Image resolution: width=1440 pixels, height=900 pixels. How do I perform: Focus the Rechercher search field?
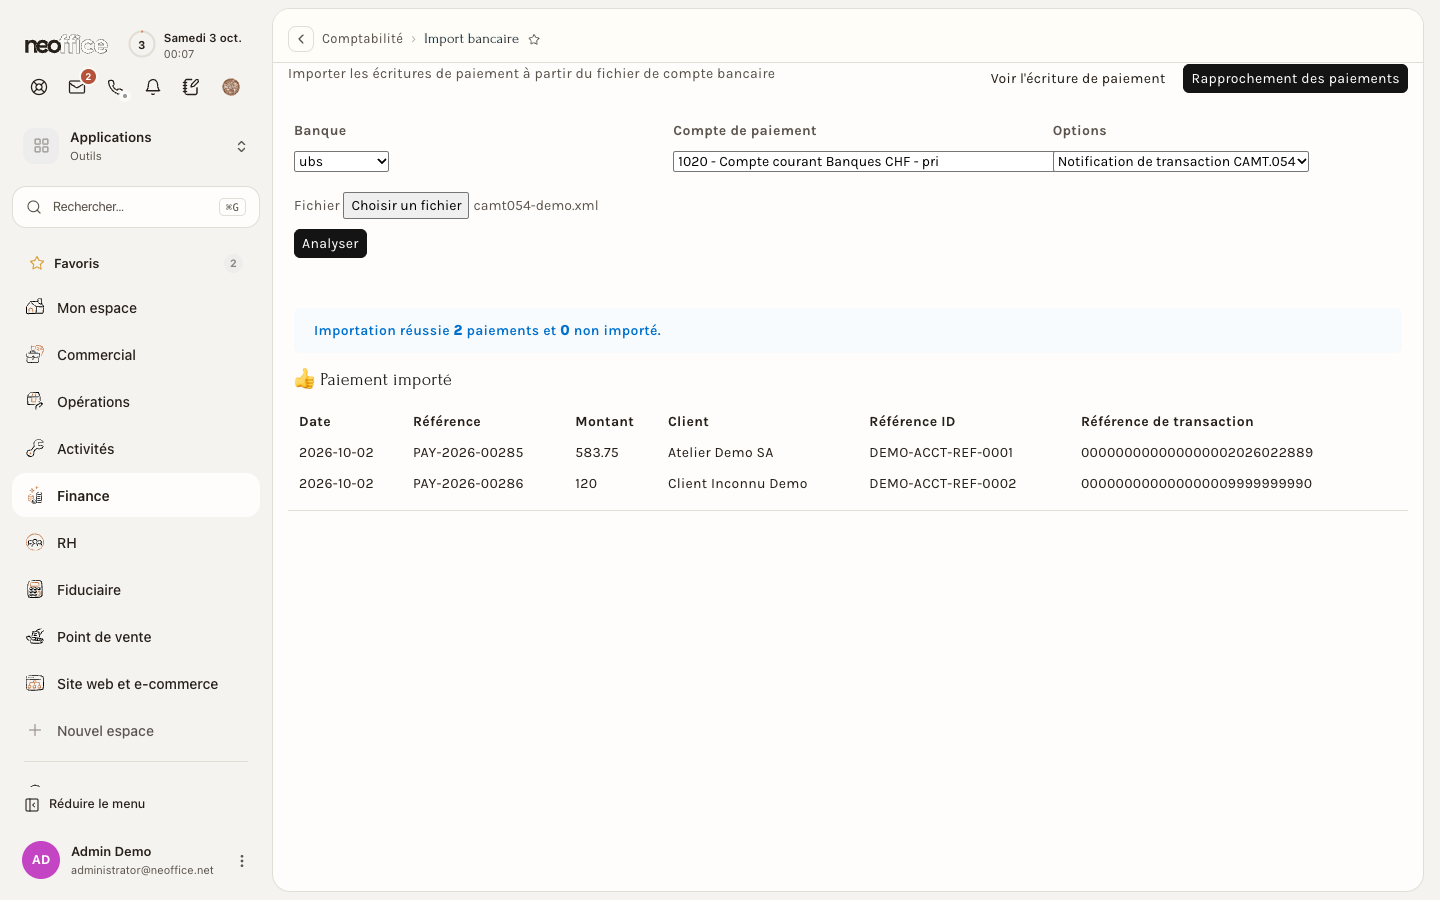[x=136, y=207]
